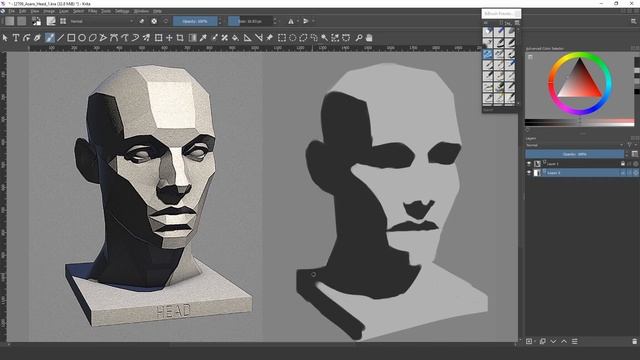The height and width of the screenshot is (360, 640).
Task: Select the Rectangular Selection tool
Action: (282, 38)
